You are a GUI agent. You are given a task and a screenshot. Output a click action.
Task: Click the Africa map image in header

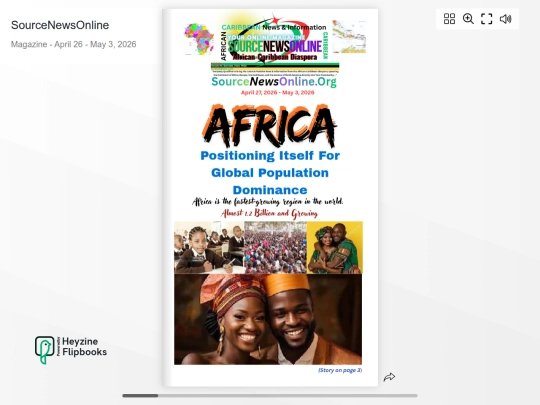coord(199,39)
